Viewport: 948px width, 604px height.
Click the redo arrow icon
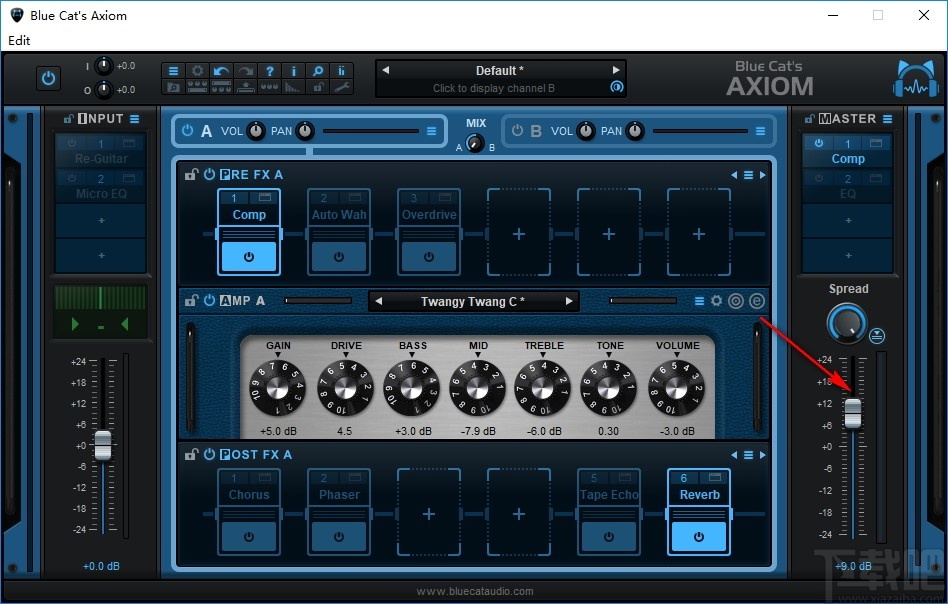point(245,71)
